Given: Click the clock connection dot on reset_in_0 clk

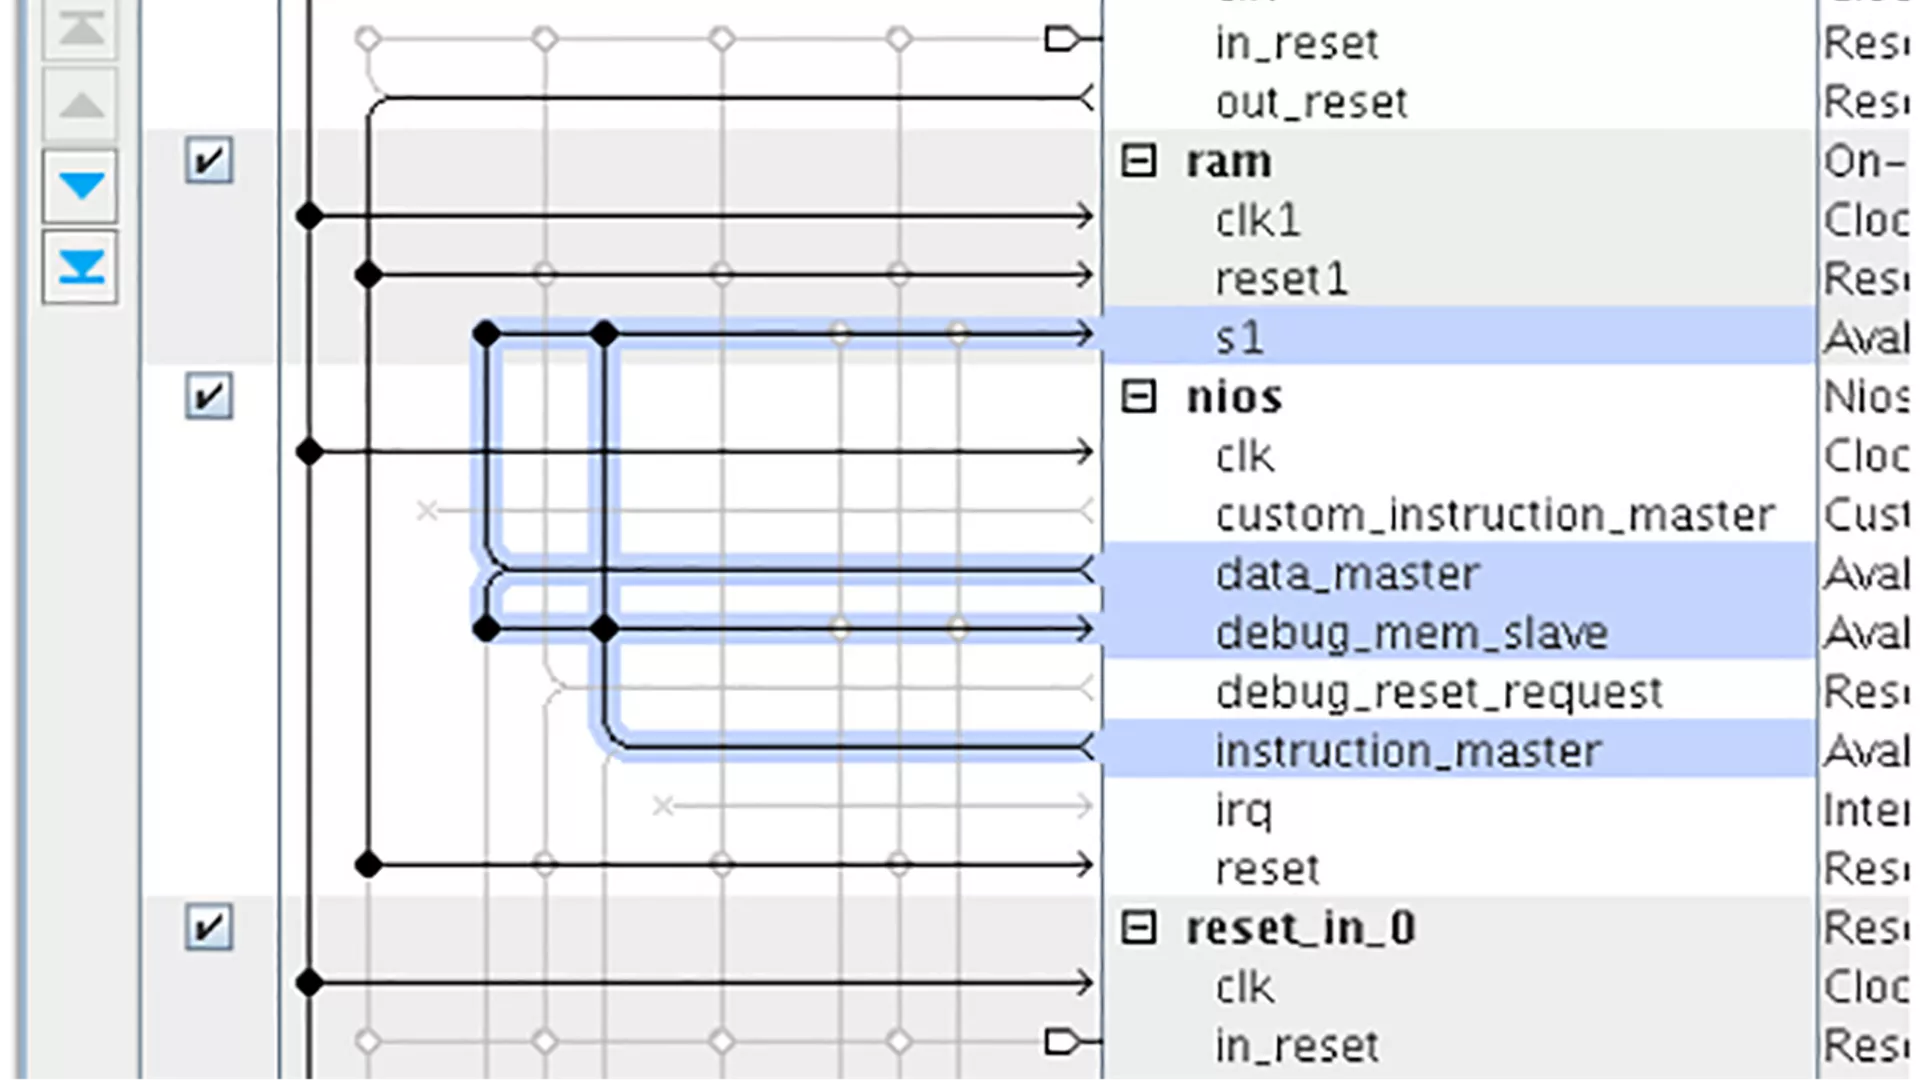Looking at the screenshot, I should click(x=310, y=983).
